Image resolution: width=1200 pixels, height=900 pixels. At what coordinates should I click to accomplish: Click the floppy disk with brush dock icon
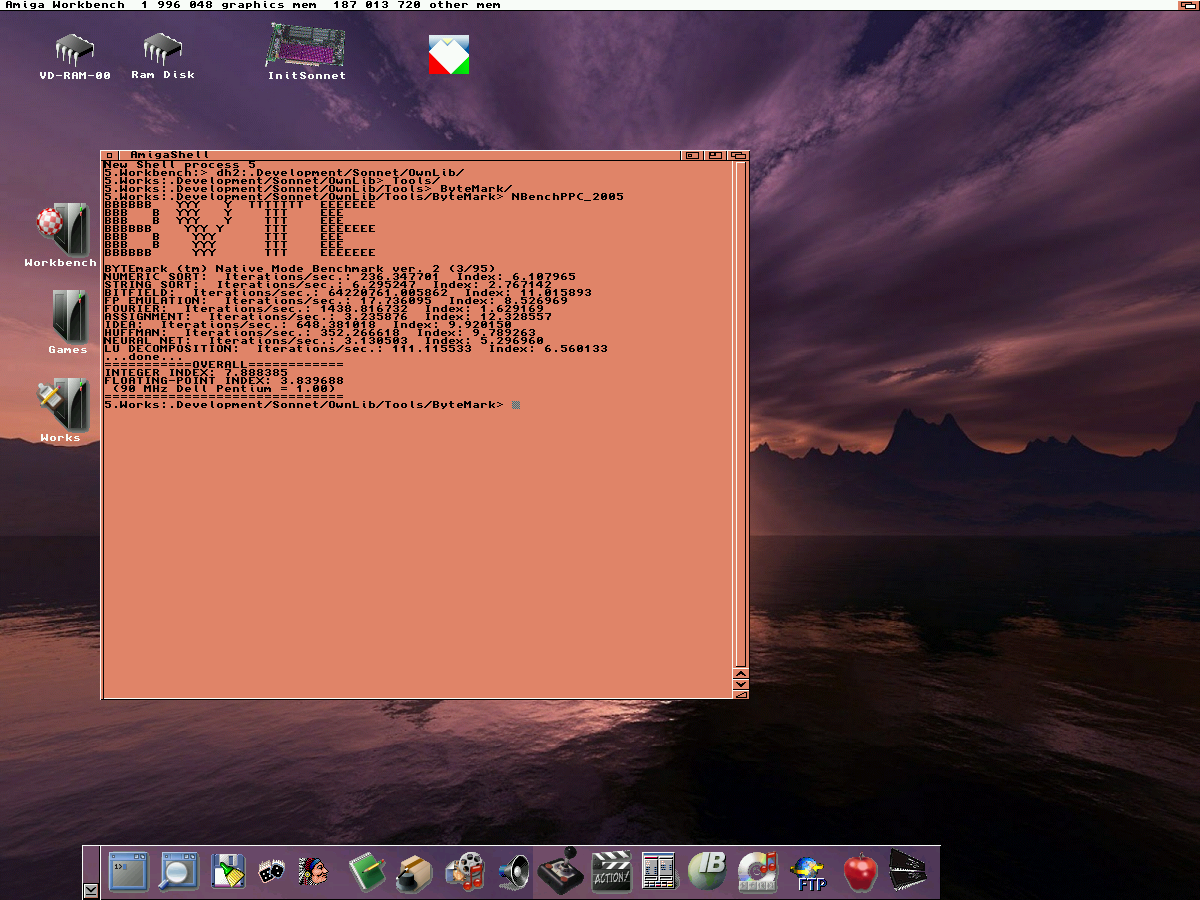pyautogui.click(x=229, y=871)
